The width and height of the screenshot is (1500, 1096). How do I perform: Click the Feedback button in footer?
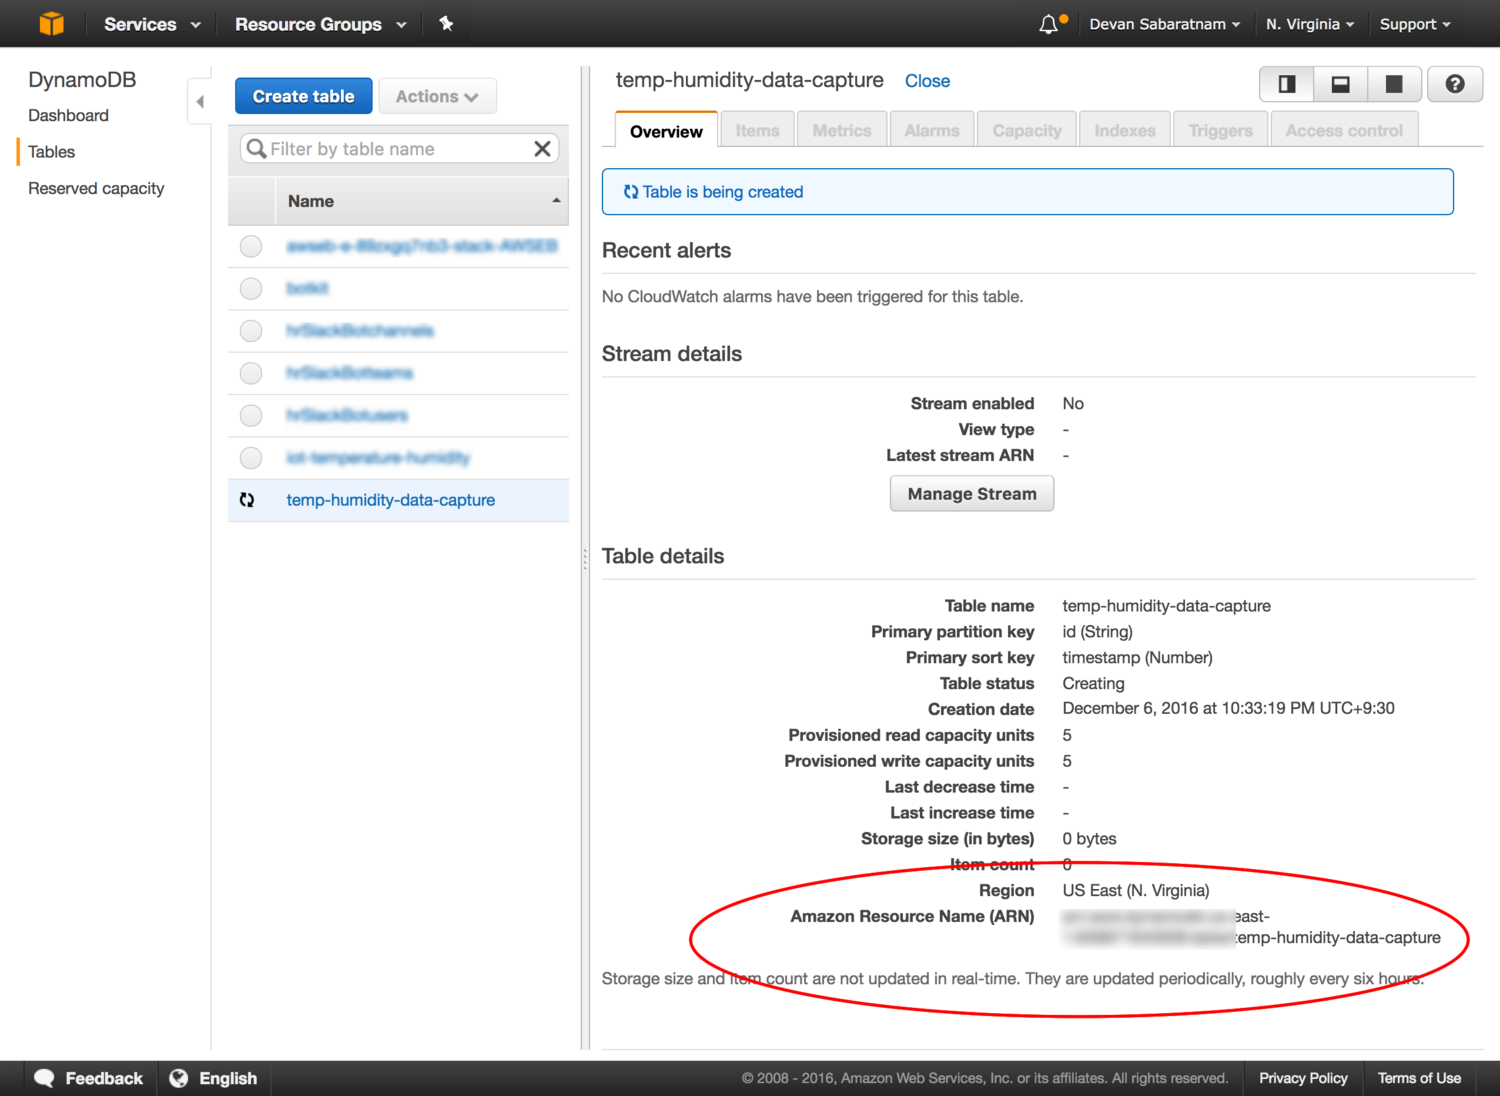[x=89, y=1078]
